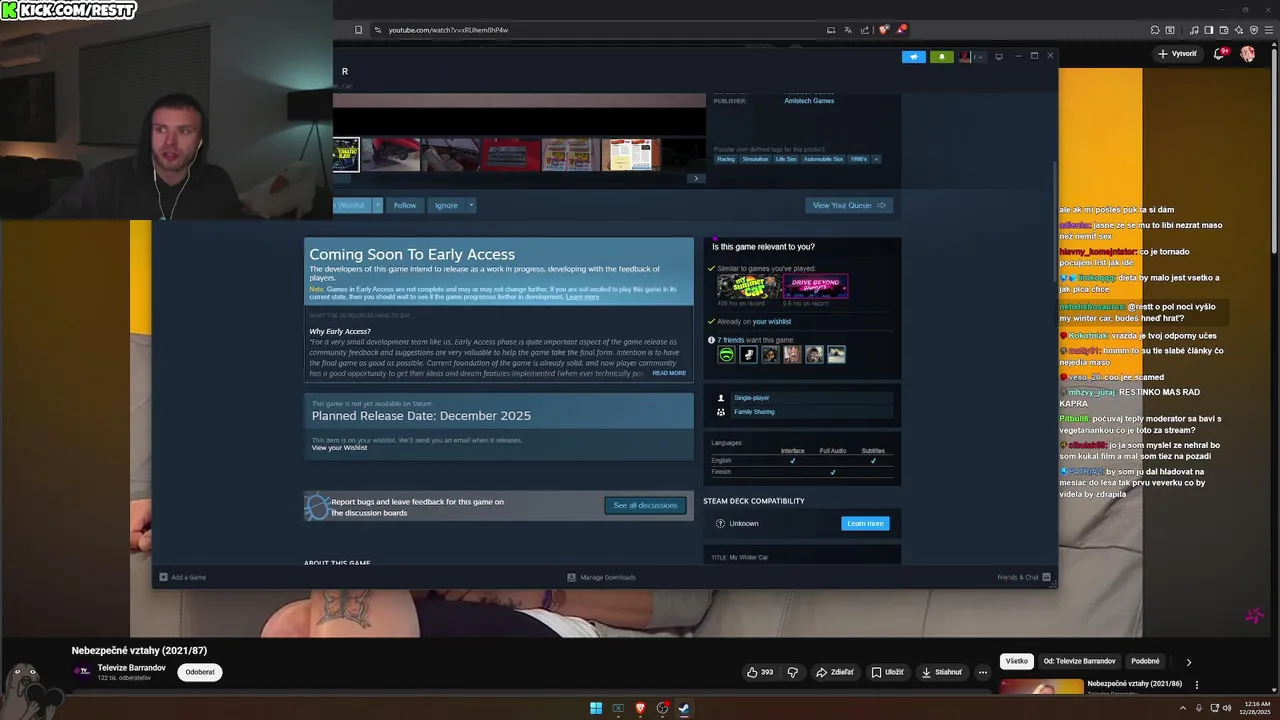Click Uložiť save button

(888, 672)
